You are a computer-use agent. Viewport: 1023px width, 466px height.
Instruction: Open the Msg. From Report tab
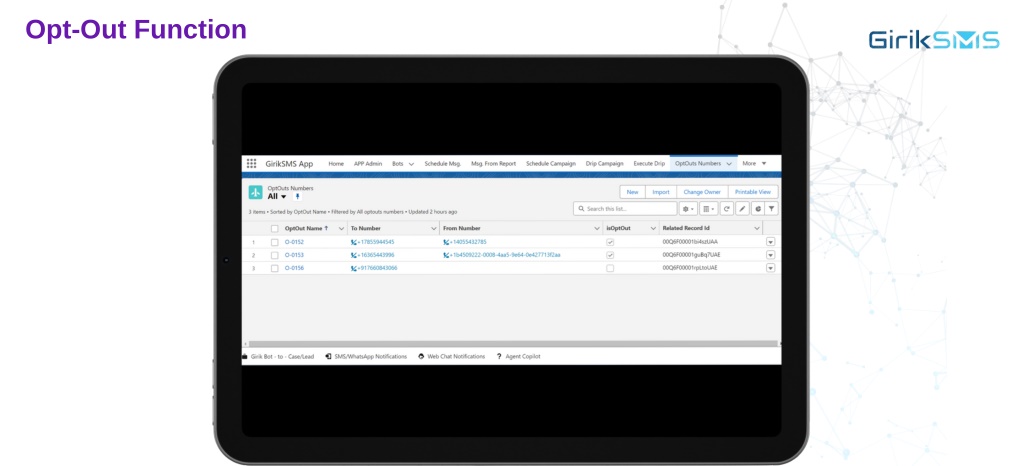pos(493,164)
